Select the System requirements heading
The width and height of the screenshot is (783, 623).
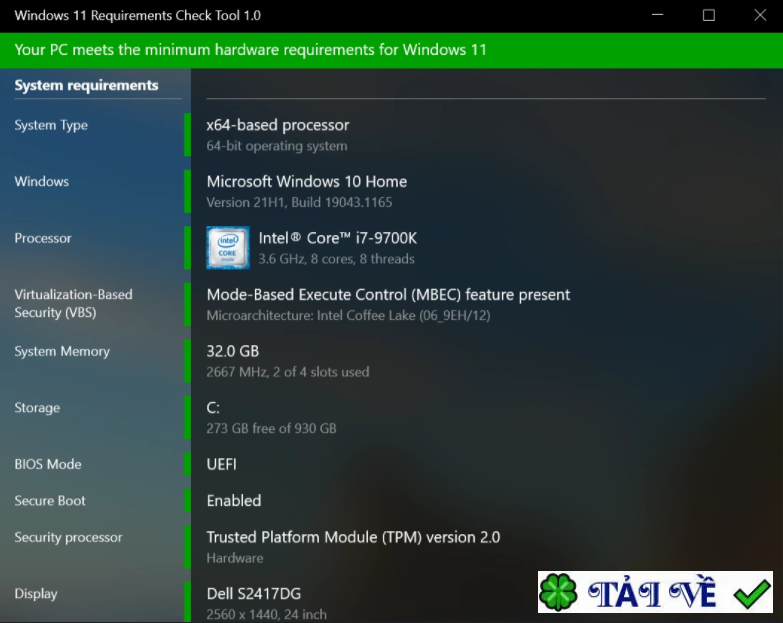pos(86,85)
